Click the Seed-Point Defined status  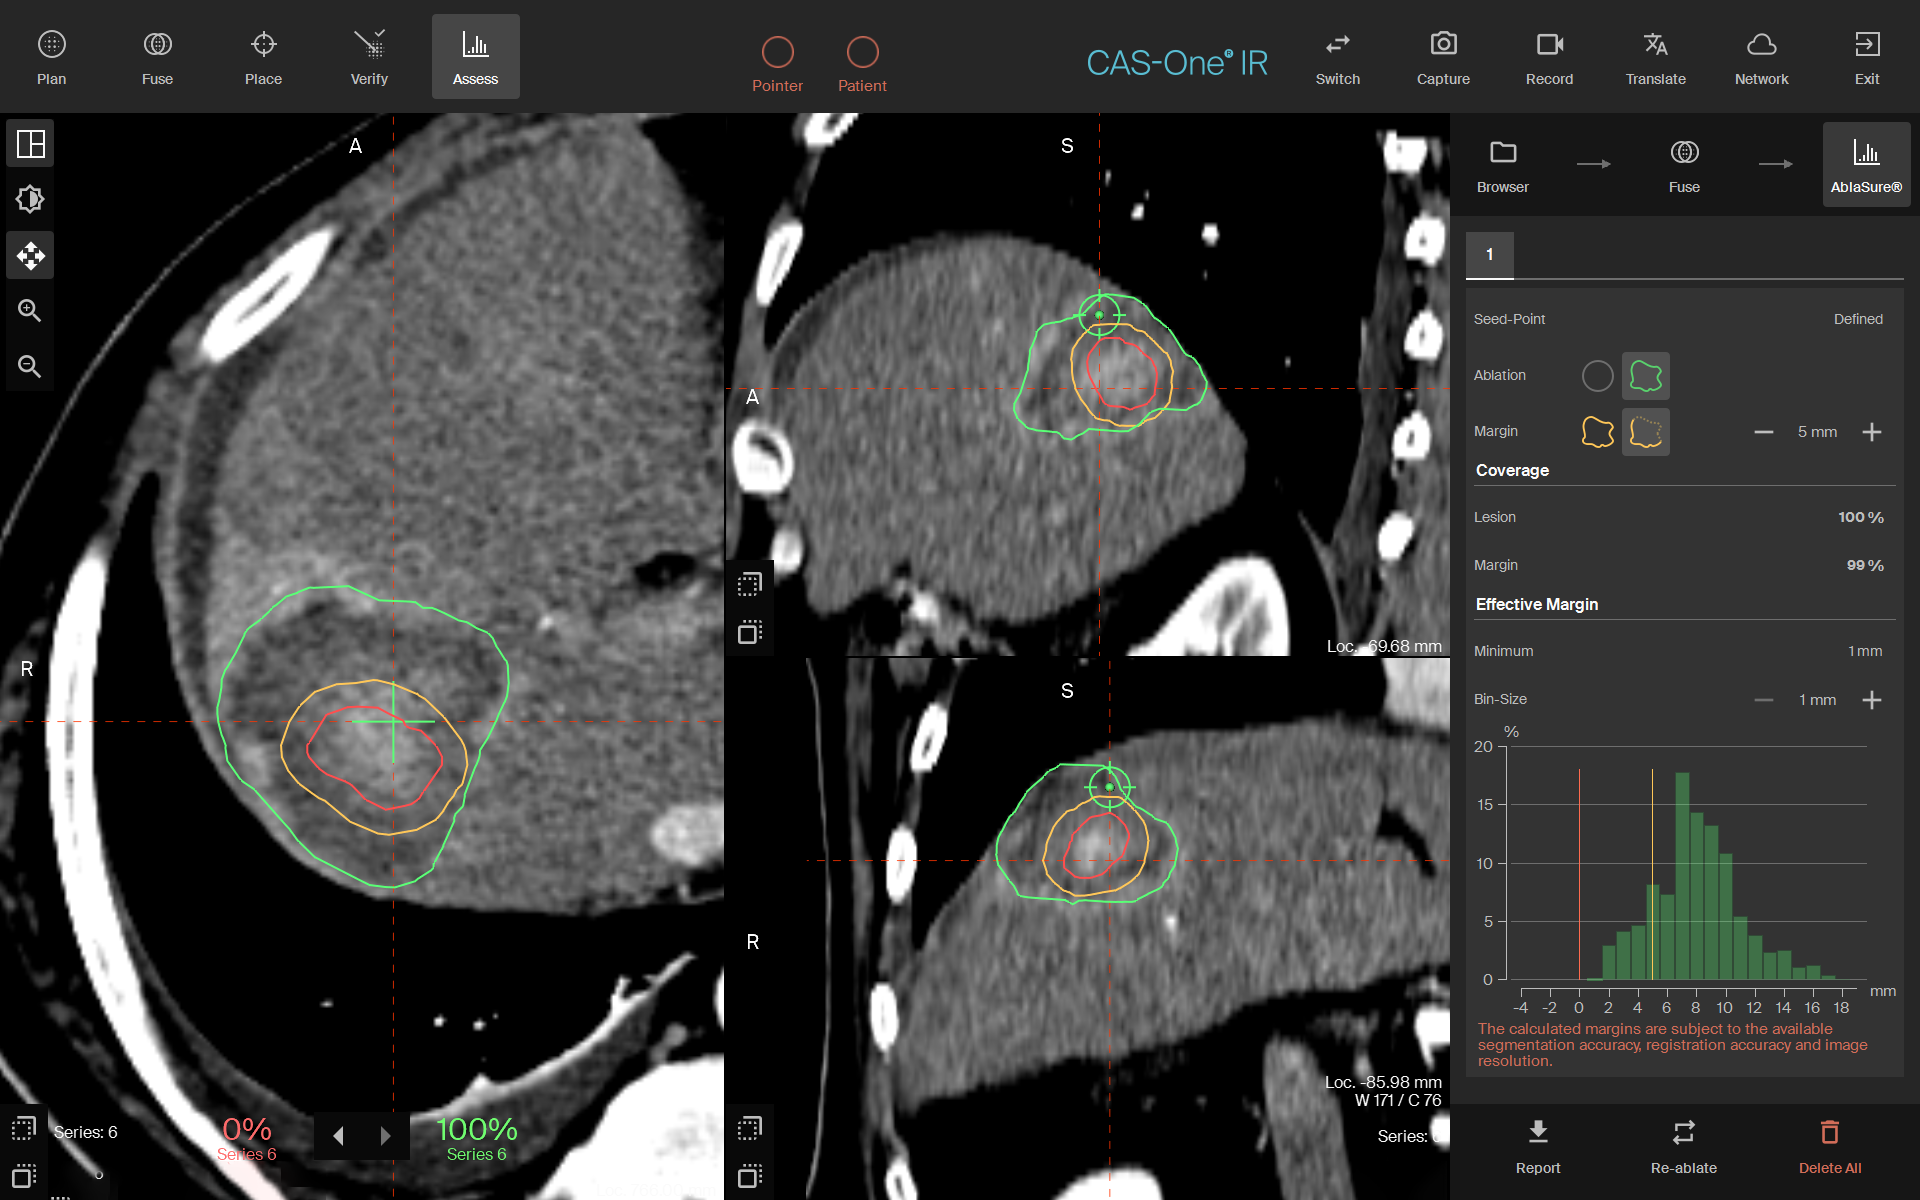click(x=1858, y=319)
